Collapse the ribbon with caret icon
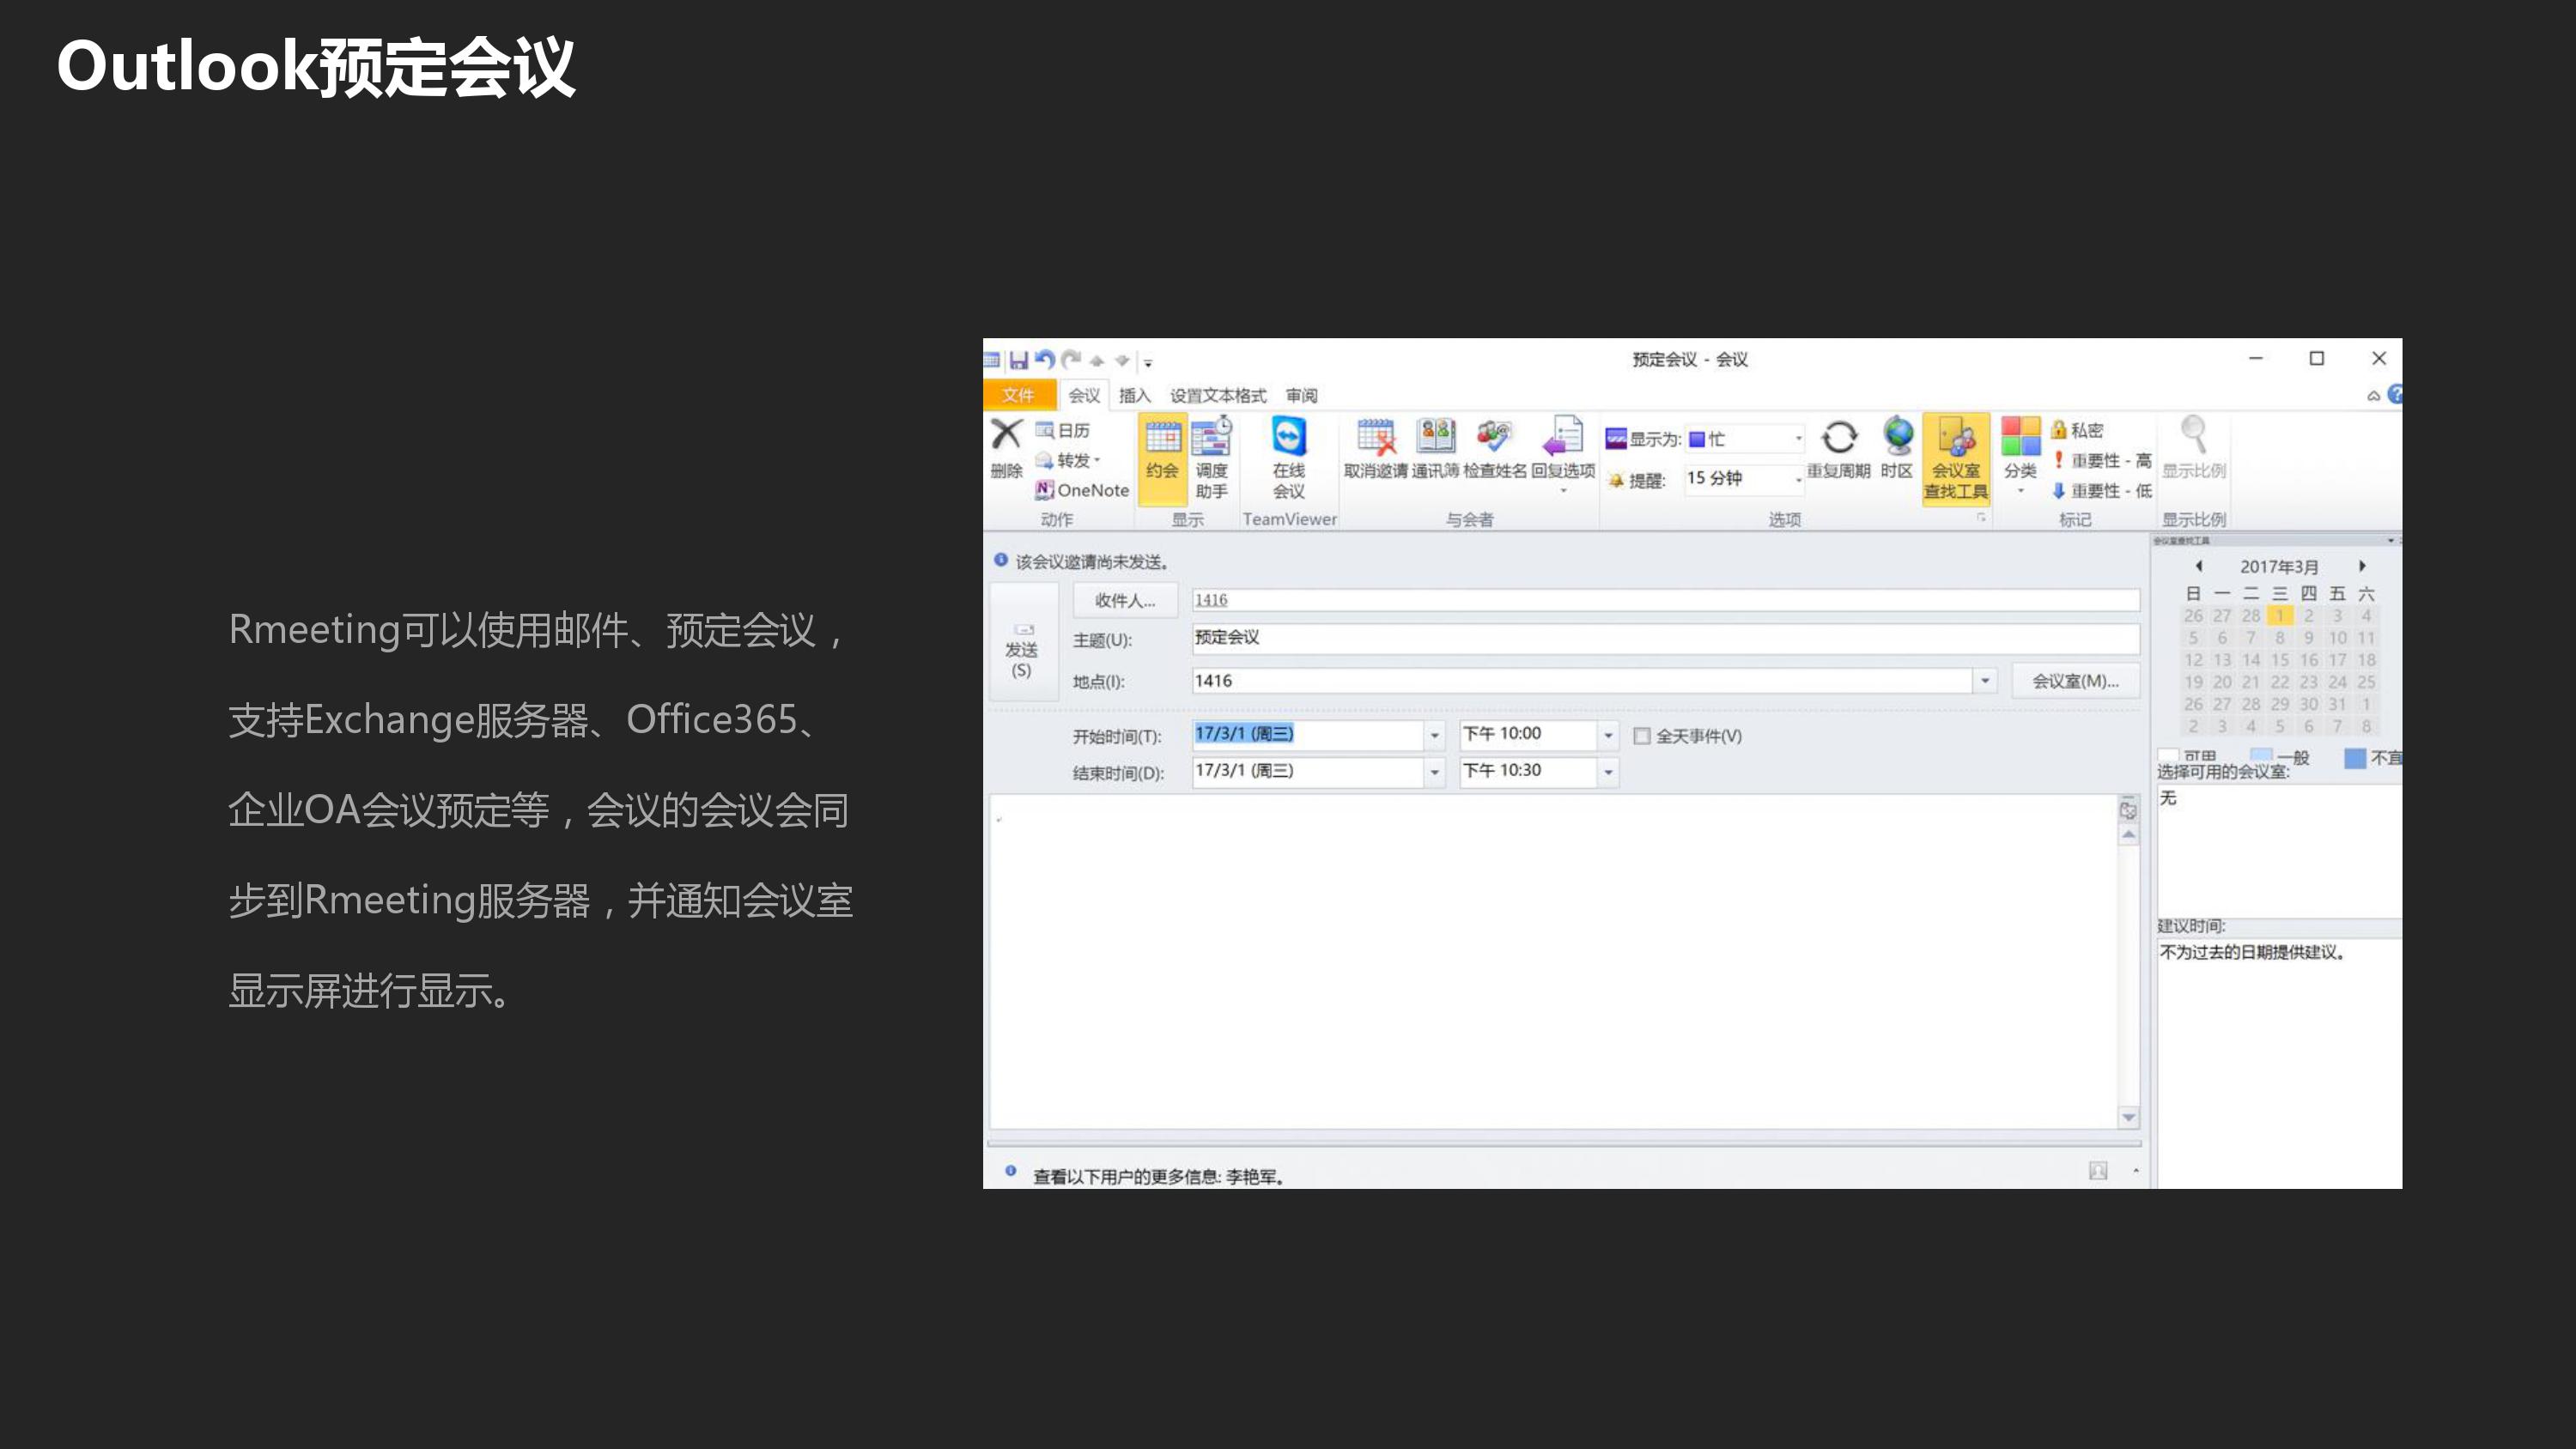The height and width of the screenshot is (1449, 2576). 2373,396
